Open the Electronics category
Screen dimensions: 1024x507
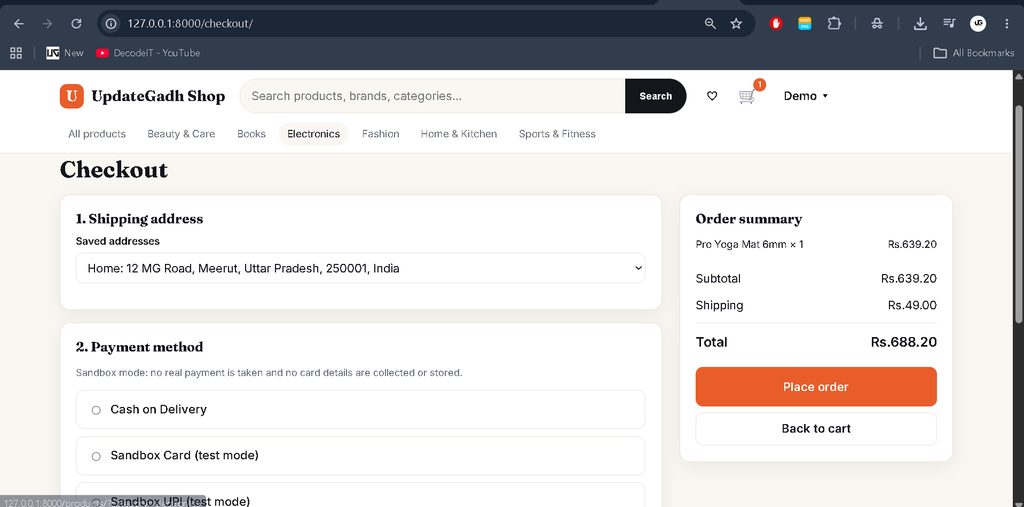[x=313, y=134]
